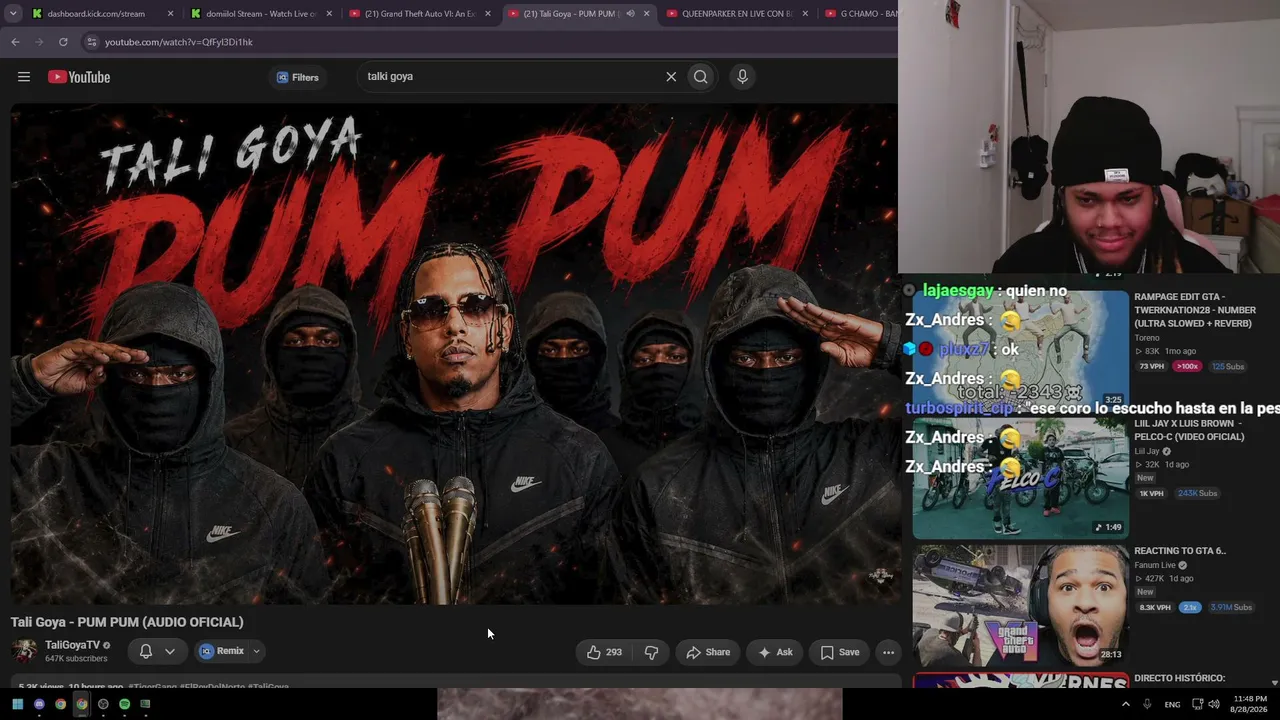Open the browser tab search dropdown
This screenshot has width=1280, height=720.
tap(13, 14)
